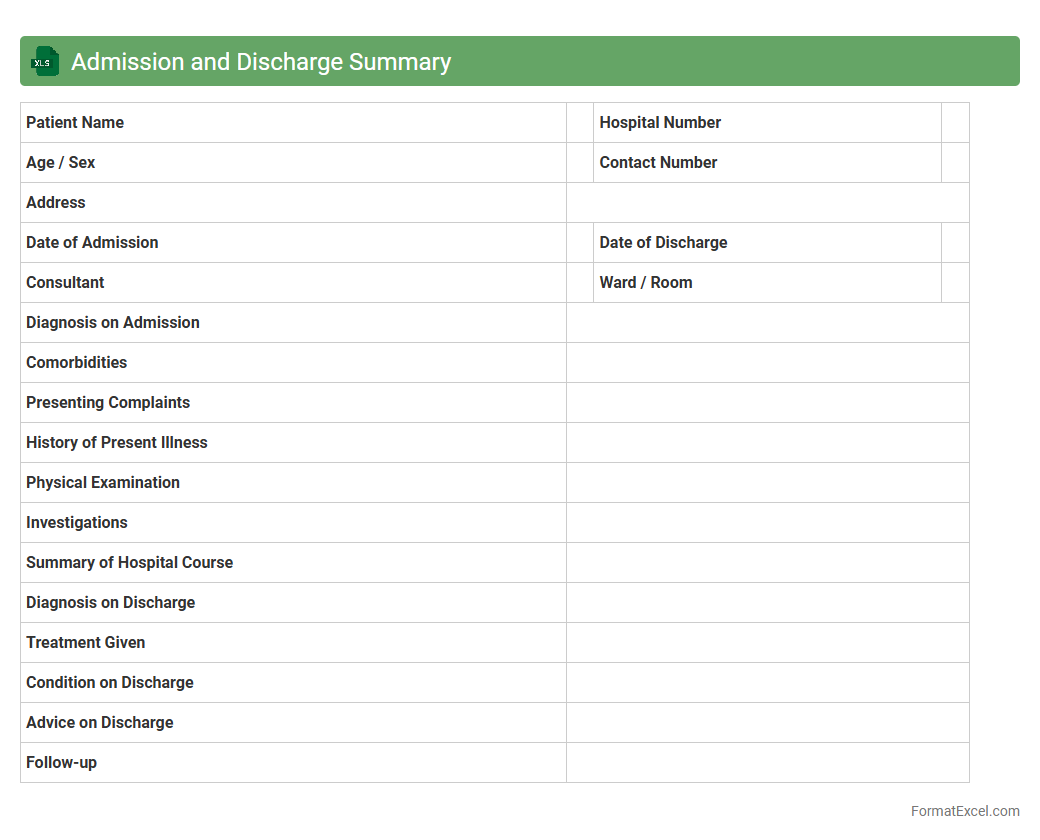
Task: Select the Contact Number cell
Action: [x=766, y=163]
